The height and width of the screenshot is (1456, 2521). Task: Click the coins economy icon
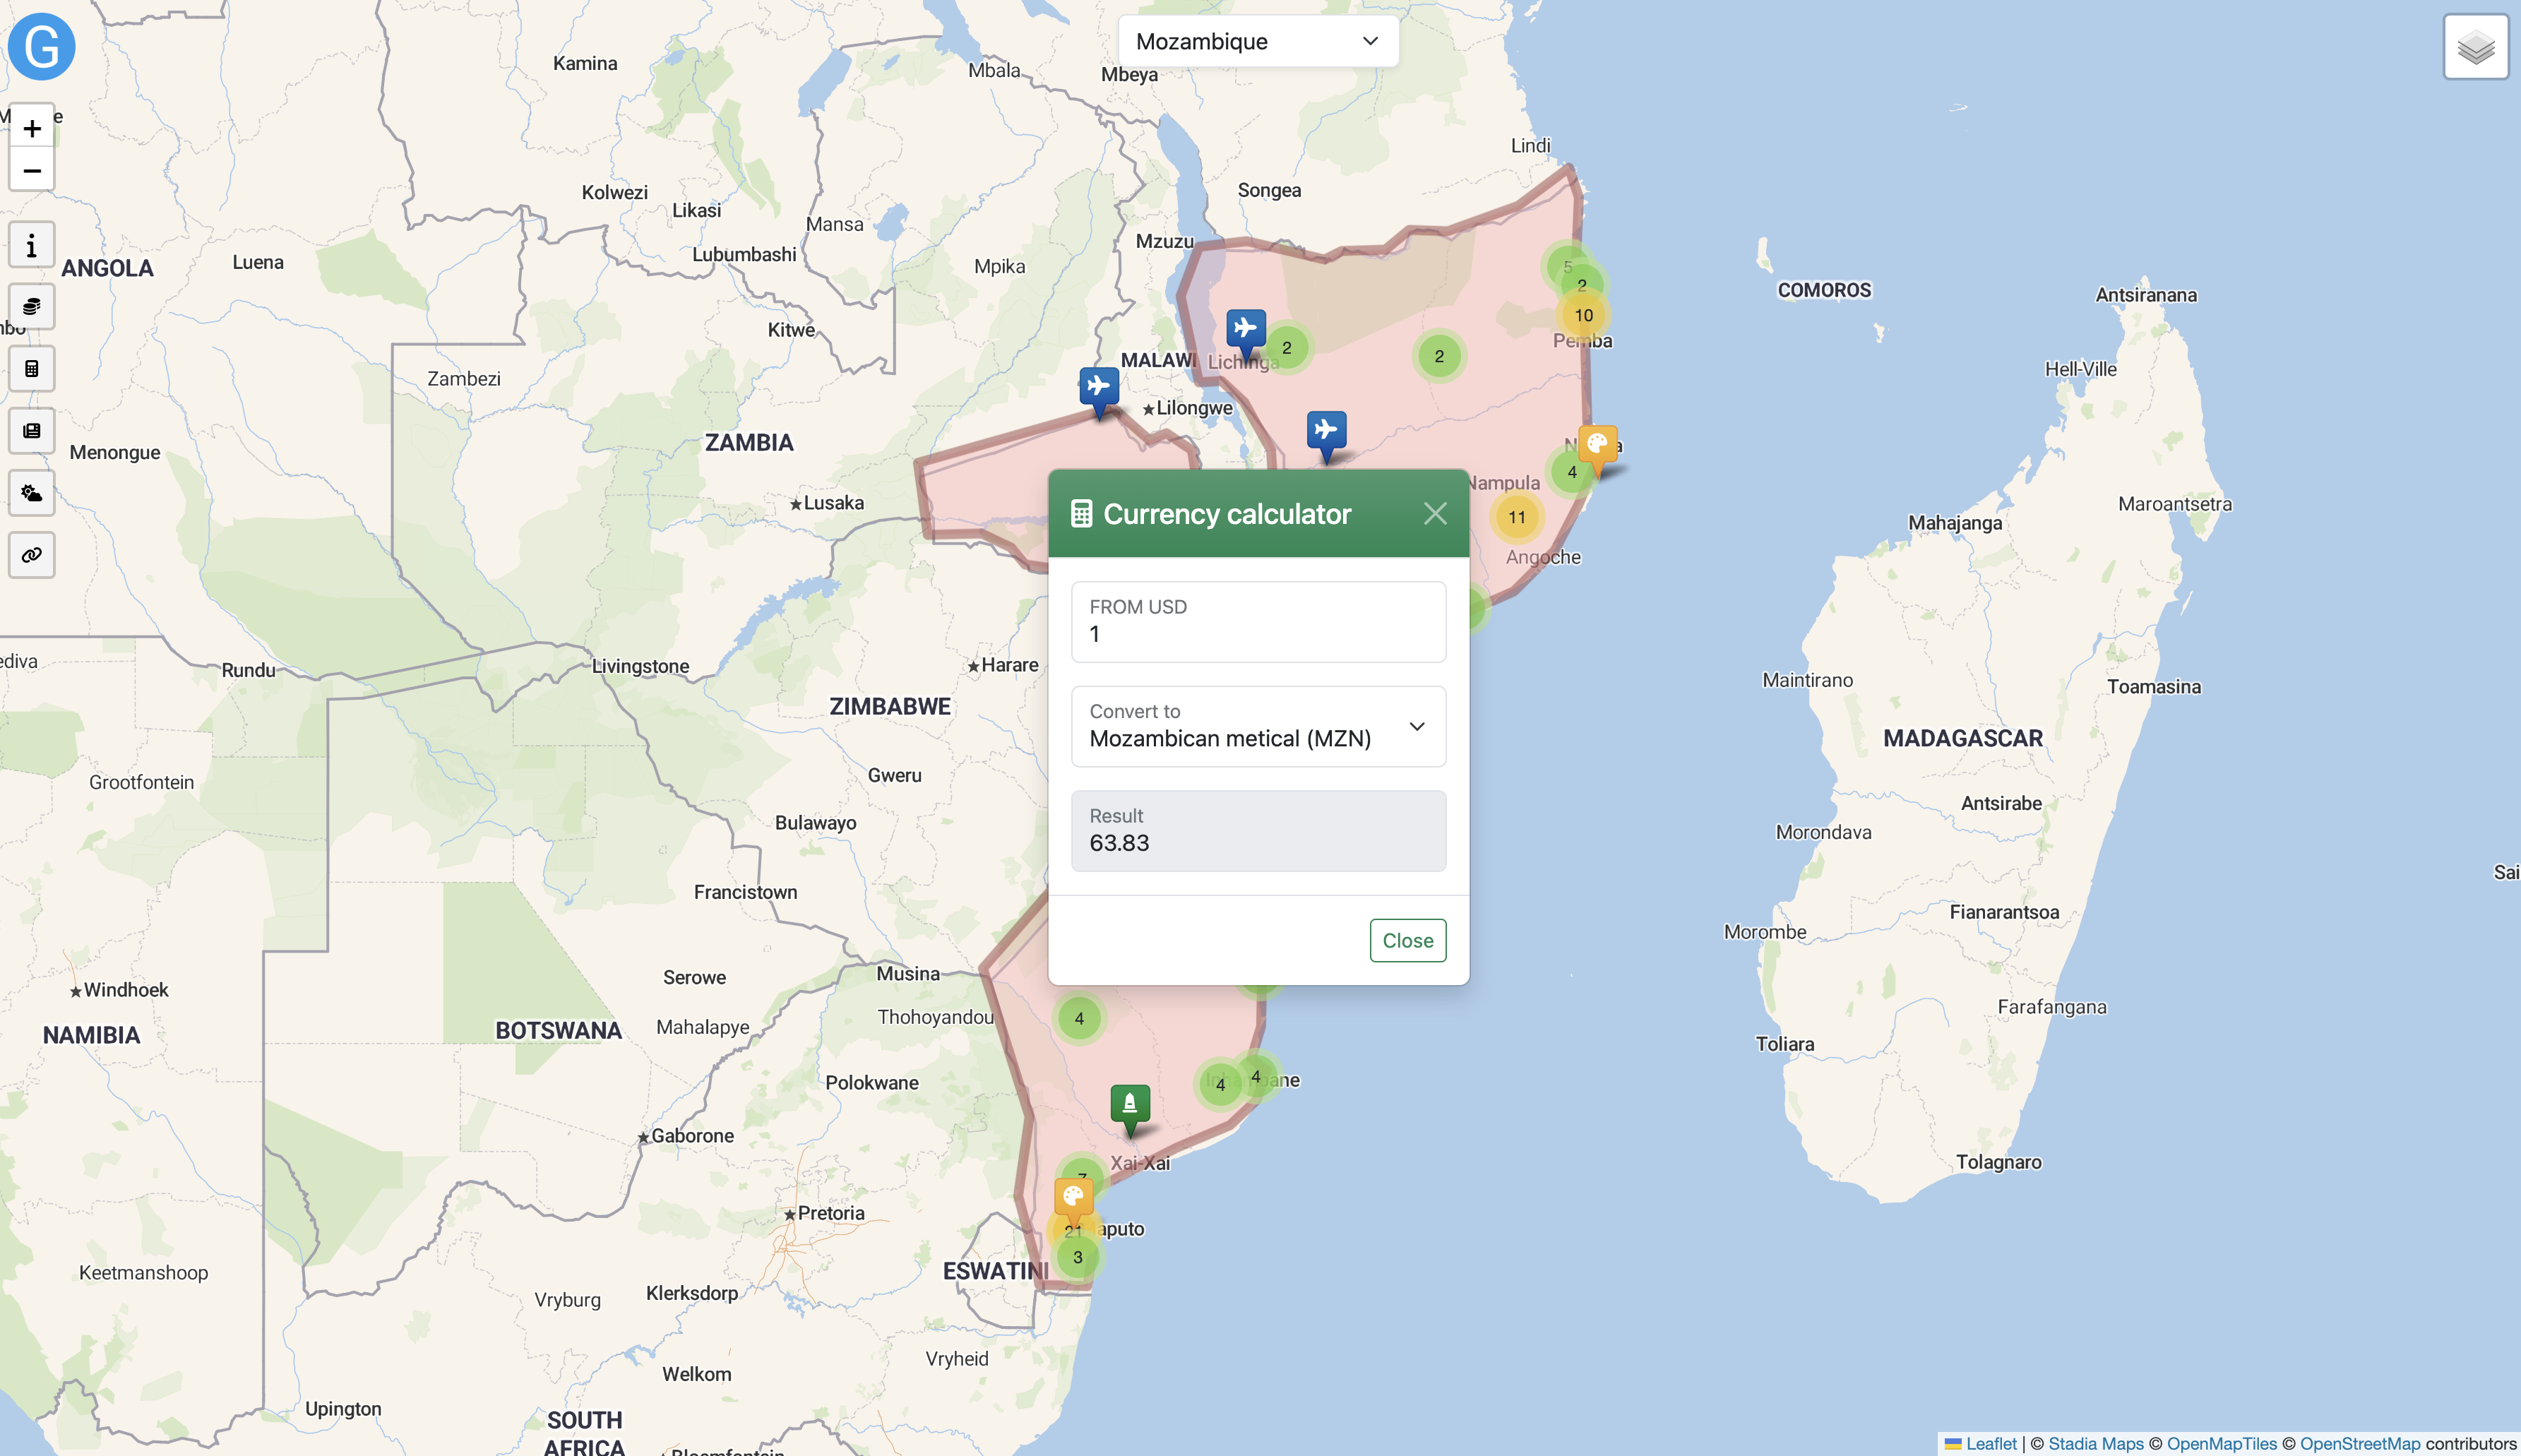(x=32, y=307)
